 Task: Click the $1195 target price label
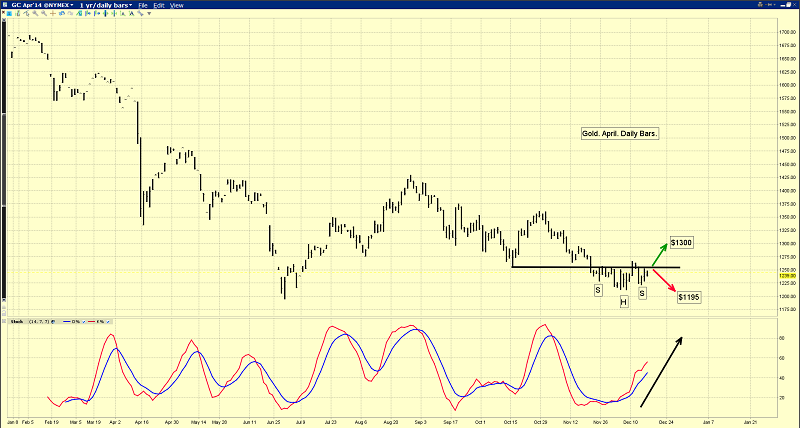689,297
